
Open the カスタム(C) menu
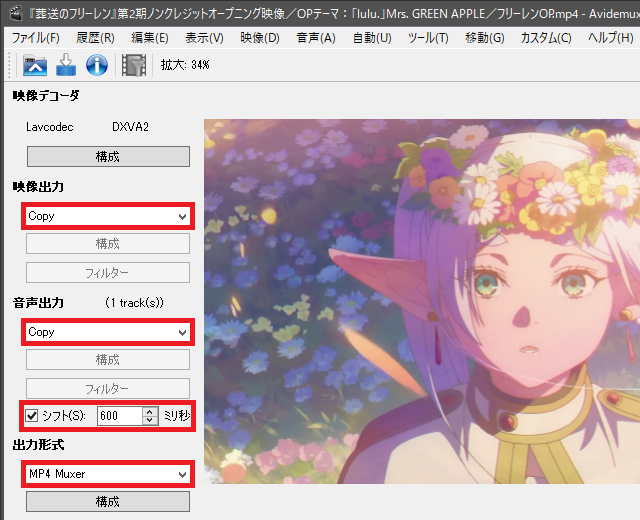coord(546,38)
